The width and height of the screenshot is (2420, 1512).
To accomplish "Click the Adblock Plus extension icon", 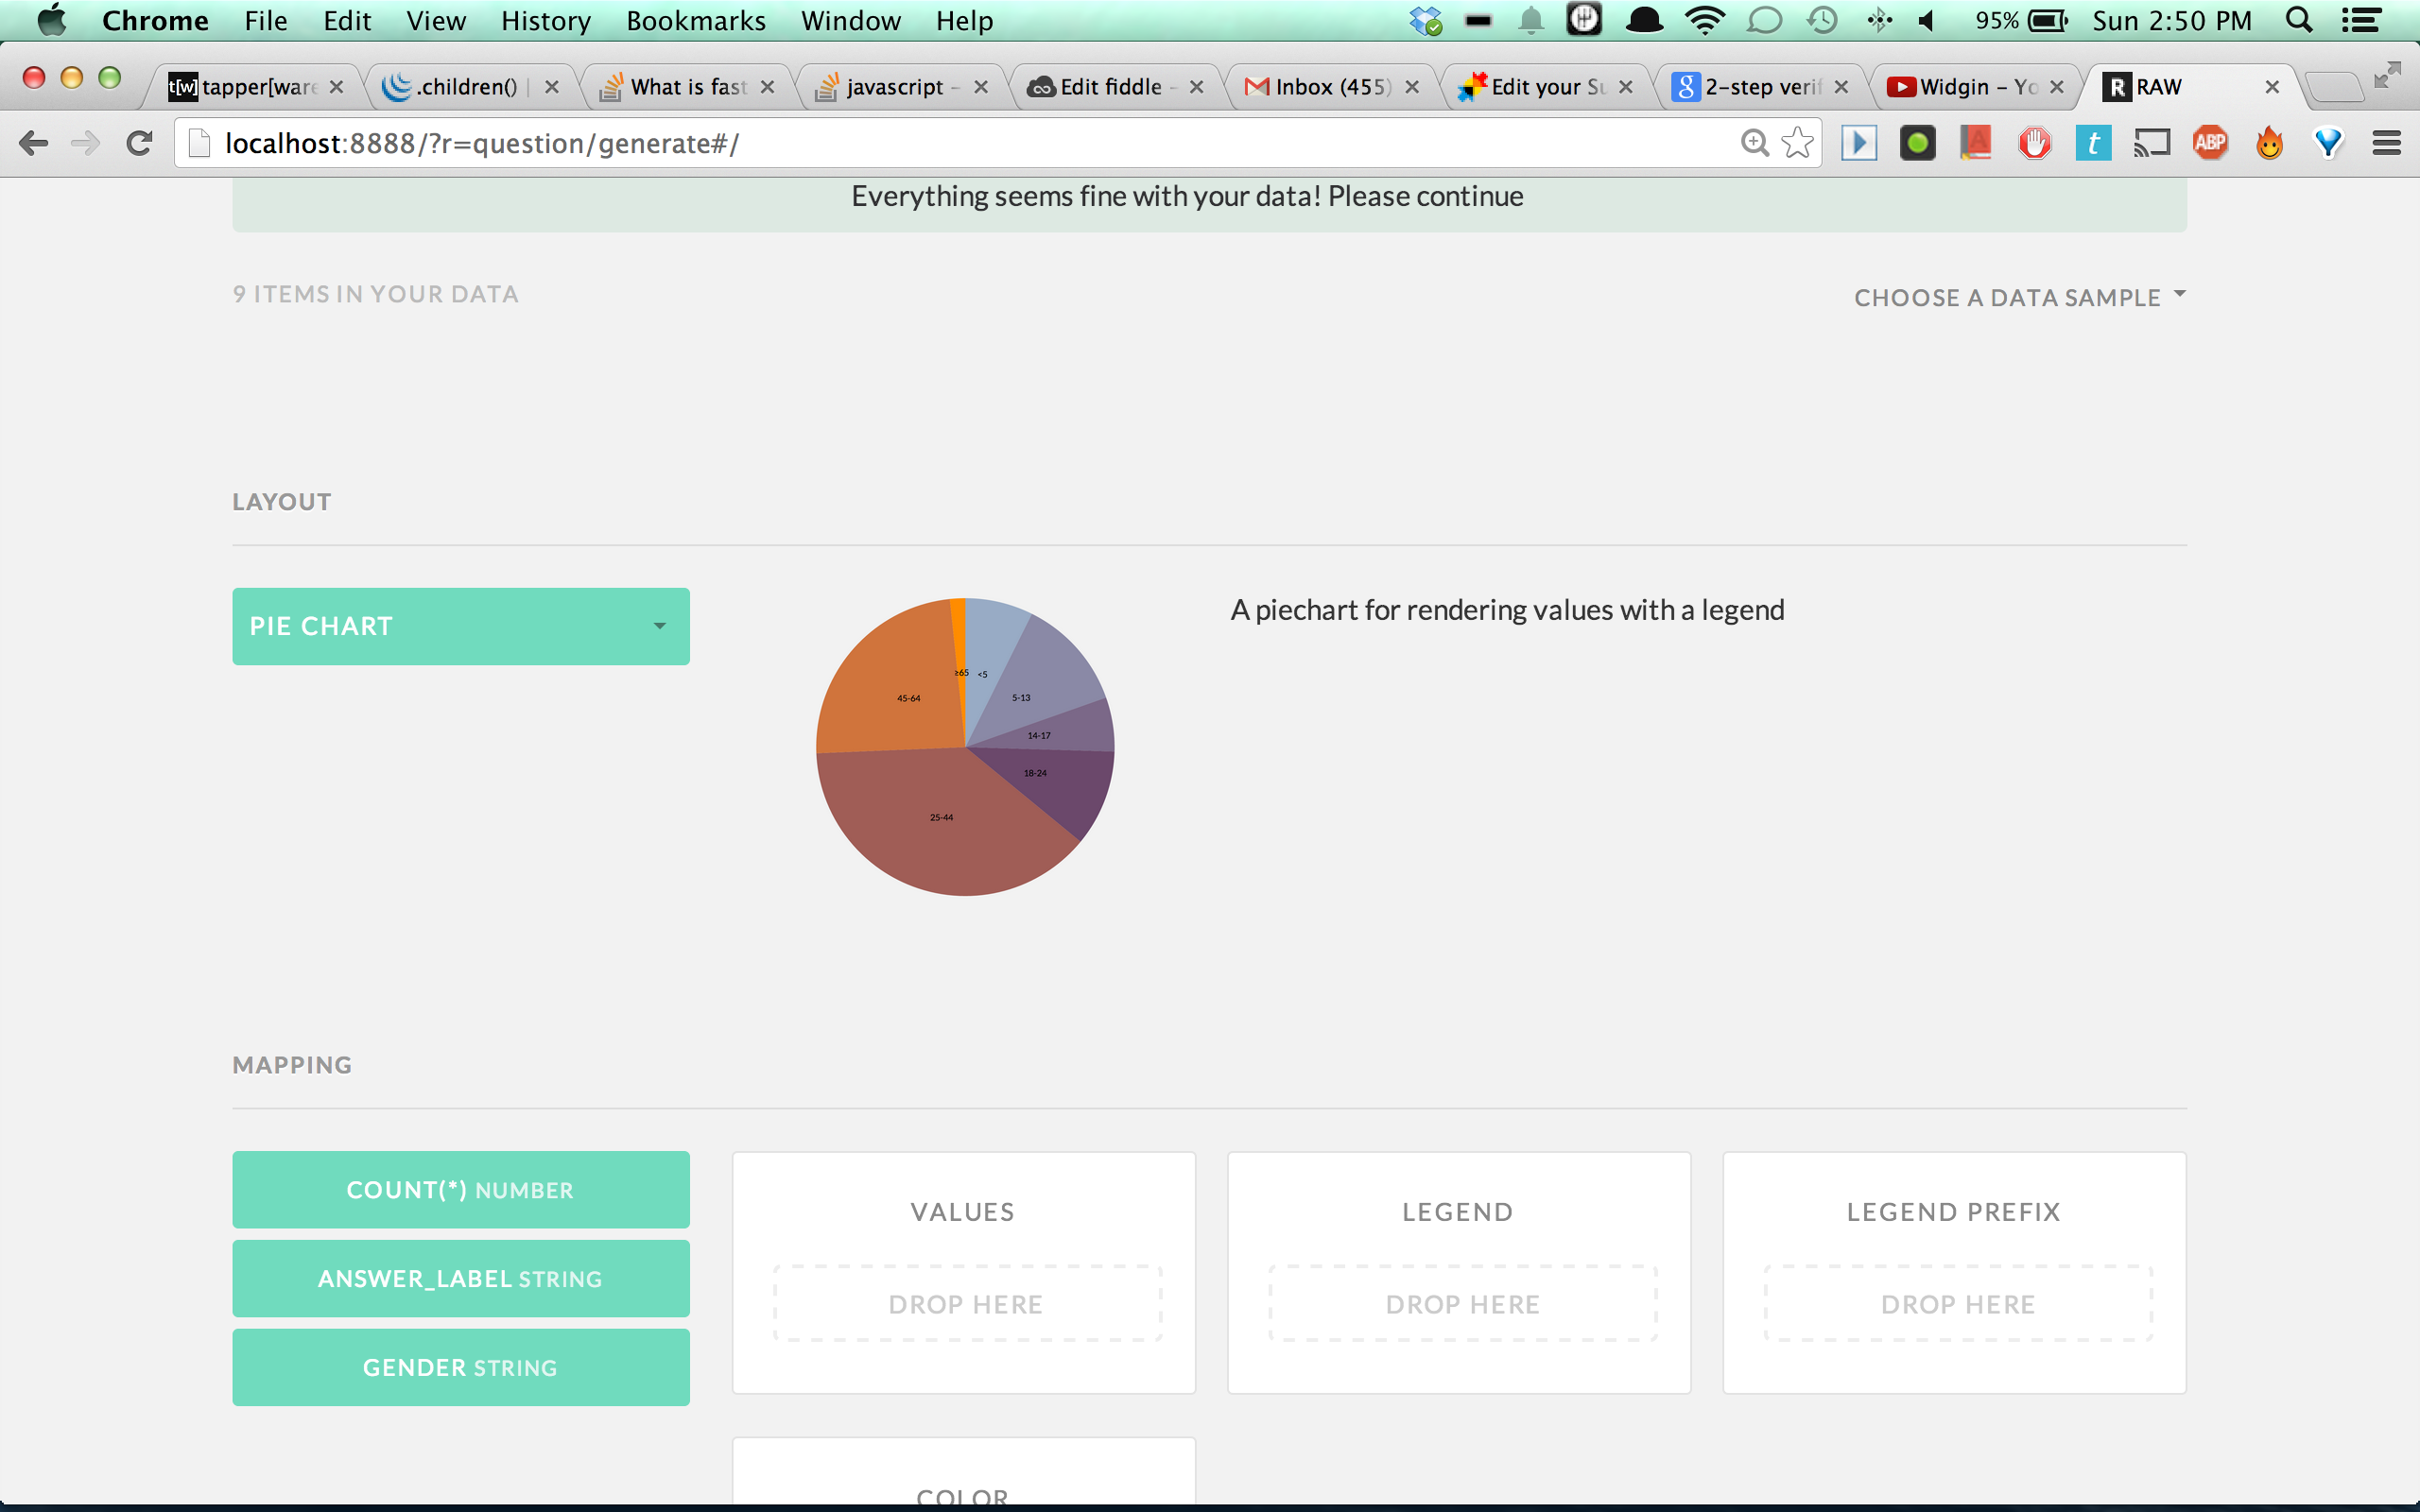I will click(x=2210, y=143).
